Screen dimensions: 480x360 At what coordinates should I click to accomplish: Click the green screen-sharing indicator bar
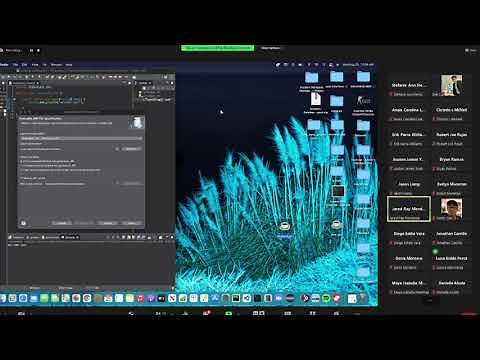tap(217, 48)
